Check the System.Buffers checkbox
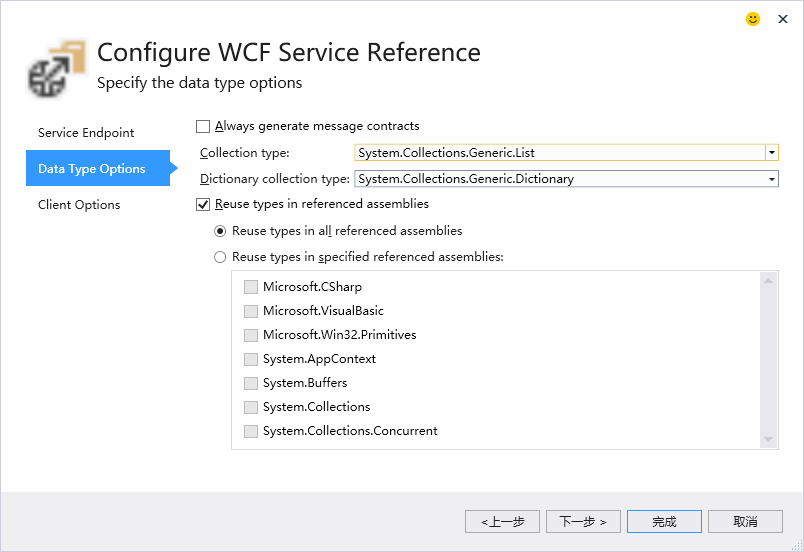The width and height of the screenshot is (804, 552). [x=251, y=383]
